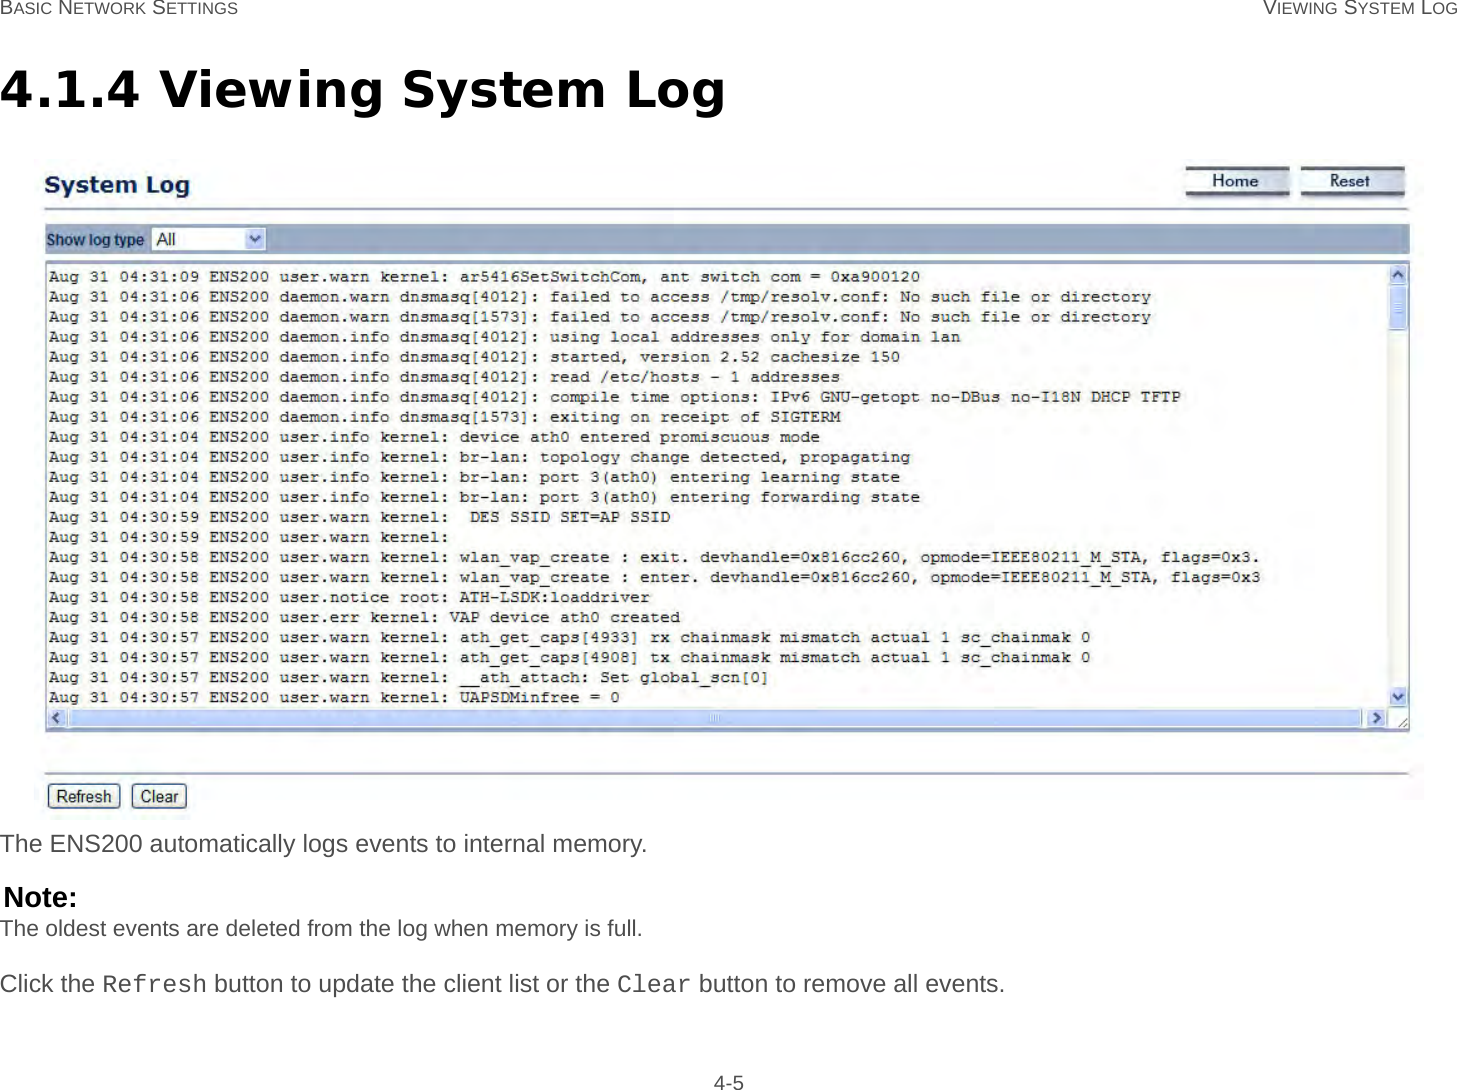Click the Reset button
The height and width of the screenshot is (1090, 1457).
[x=1352, y=181]
